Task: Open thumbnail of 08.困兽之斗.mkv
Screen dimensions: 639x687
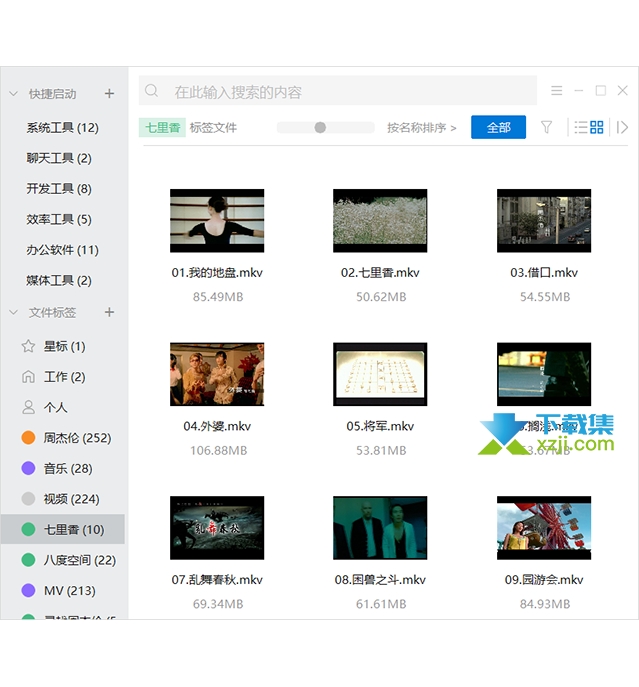Action: point(380,528)
